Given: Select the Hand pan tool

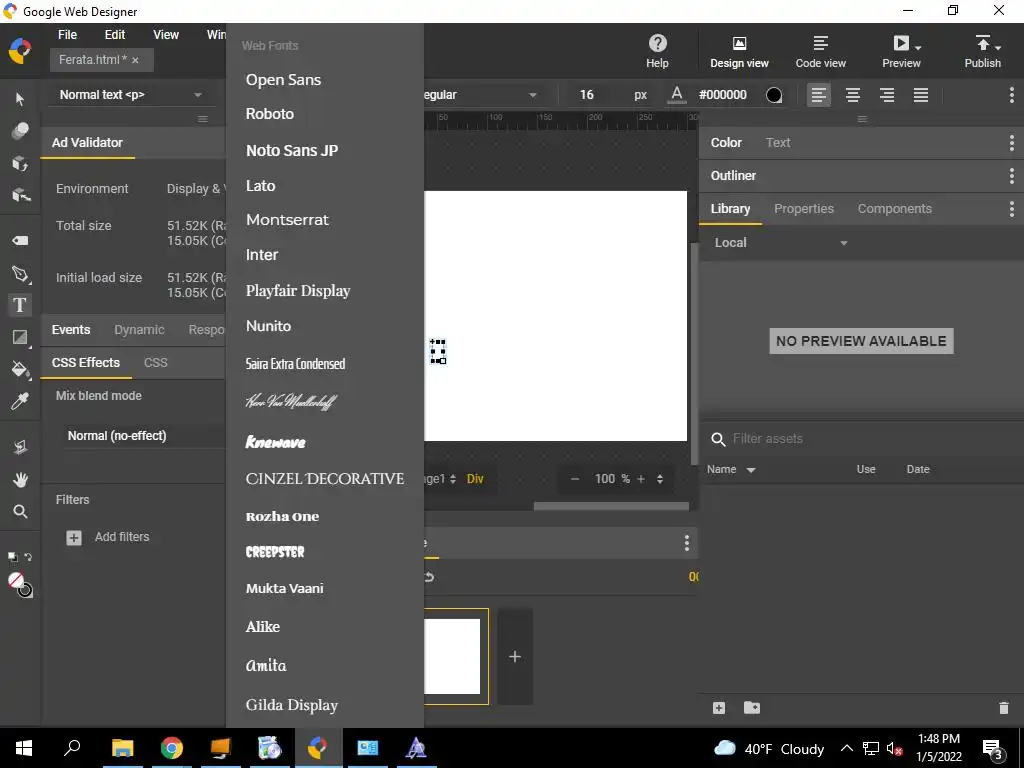Looking at the screenshot, I should pos(20,480).
